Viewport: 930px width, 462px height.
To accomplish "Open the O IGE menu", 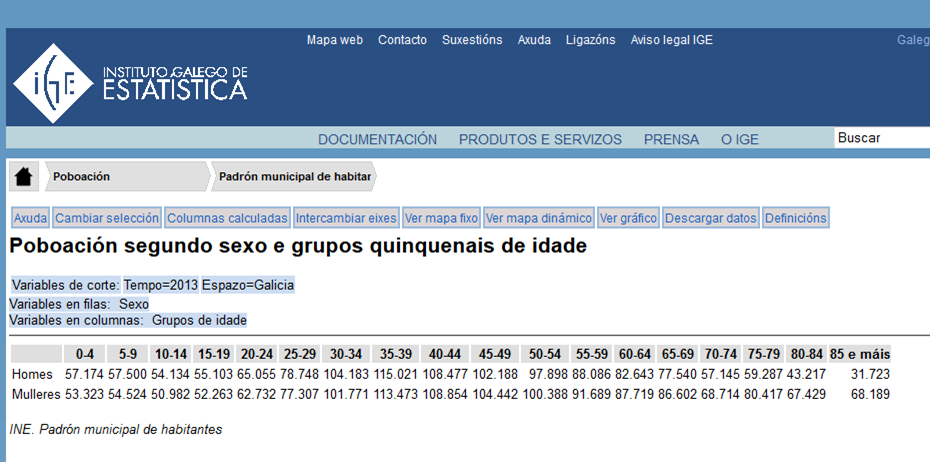I will coord(740,139).
